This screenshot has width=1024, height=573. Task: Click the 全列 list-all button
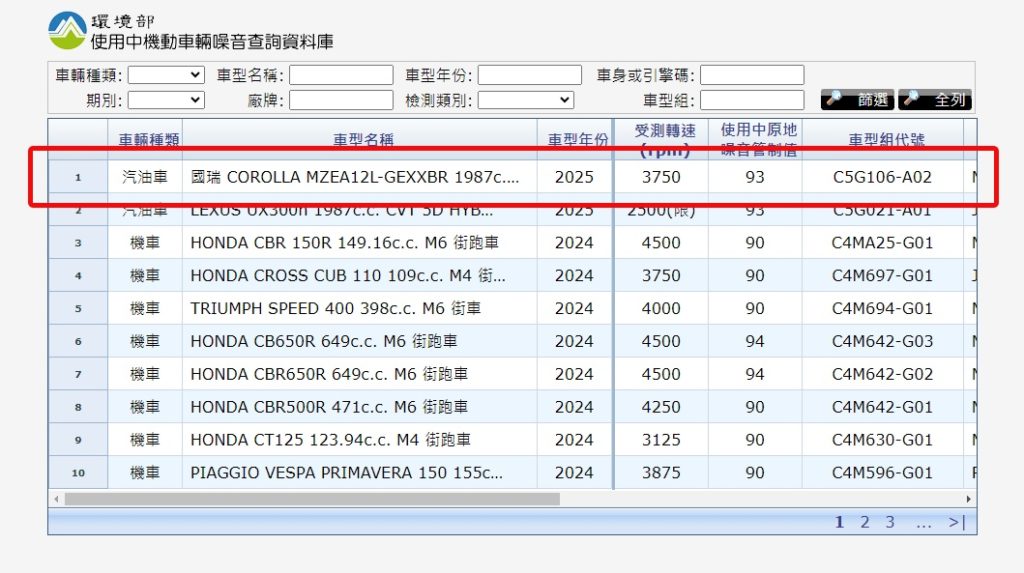click(x=935, y=100)
